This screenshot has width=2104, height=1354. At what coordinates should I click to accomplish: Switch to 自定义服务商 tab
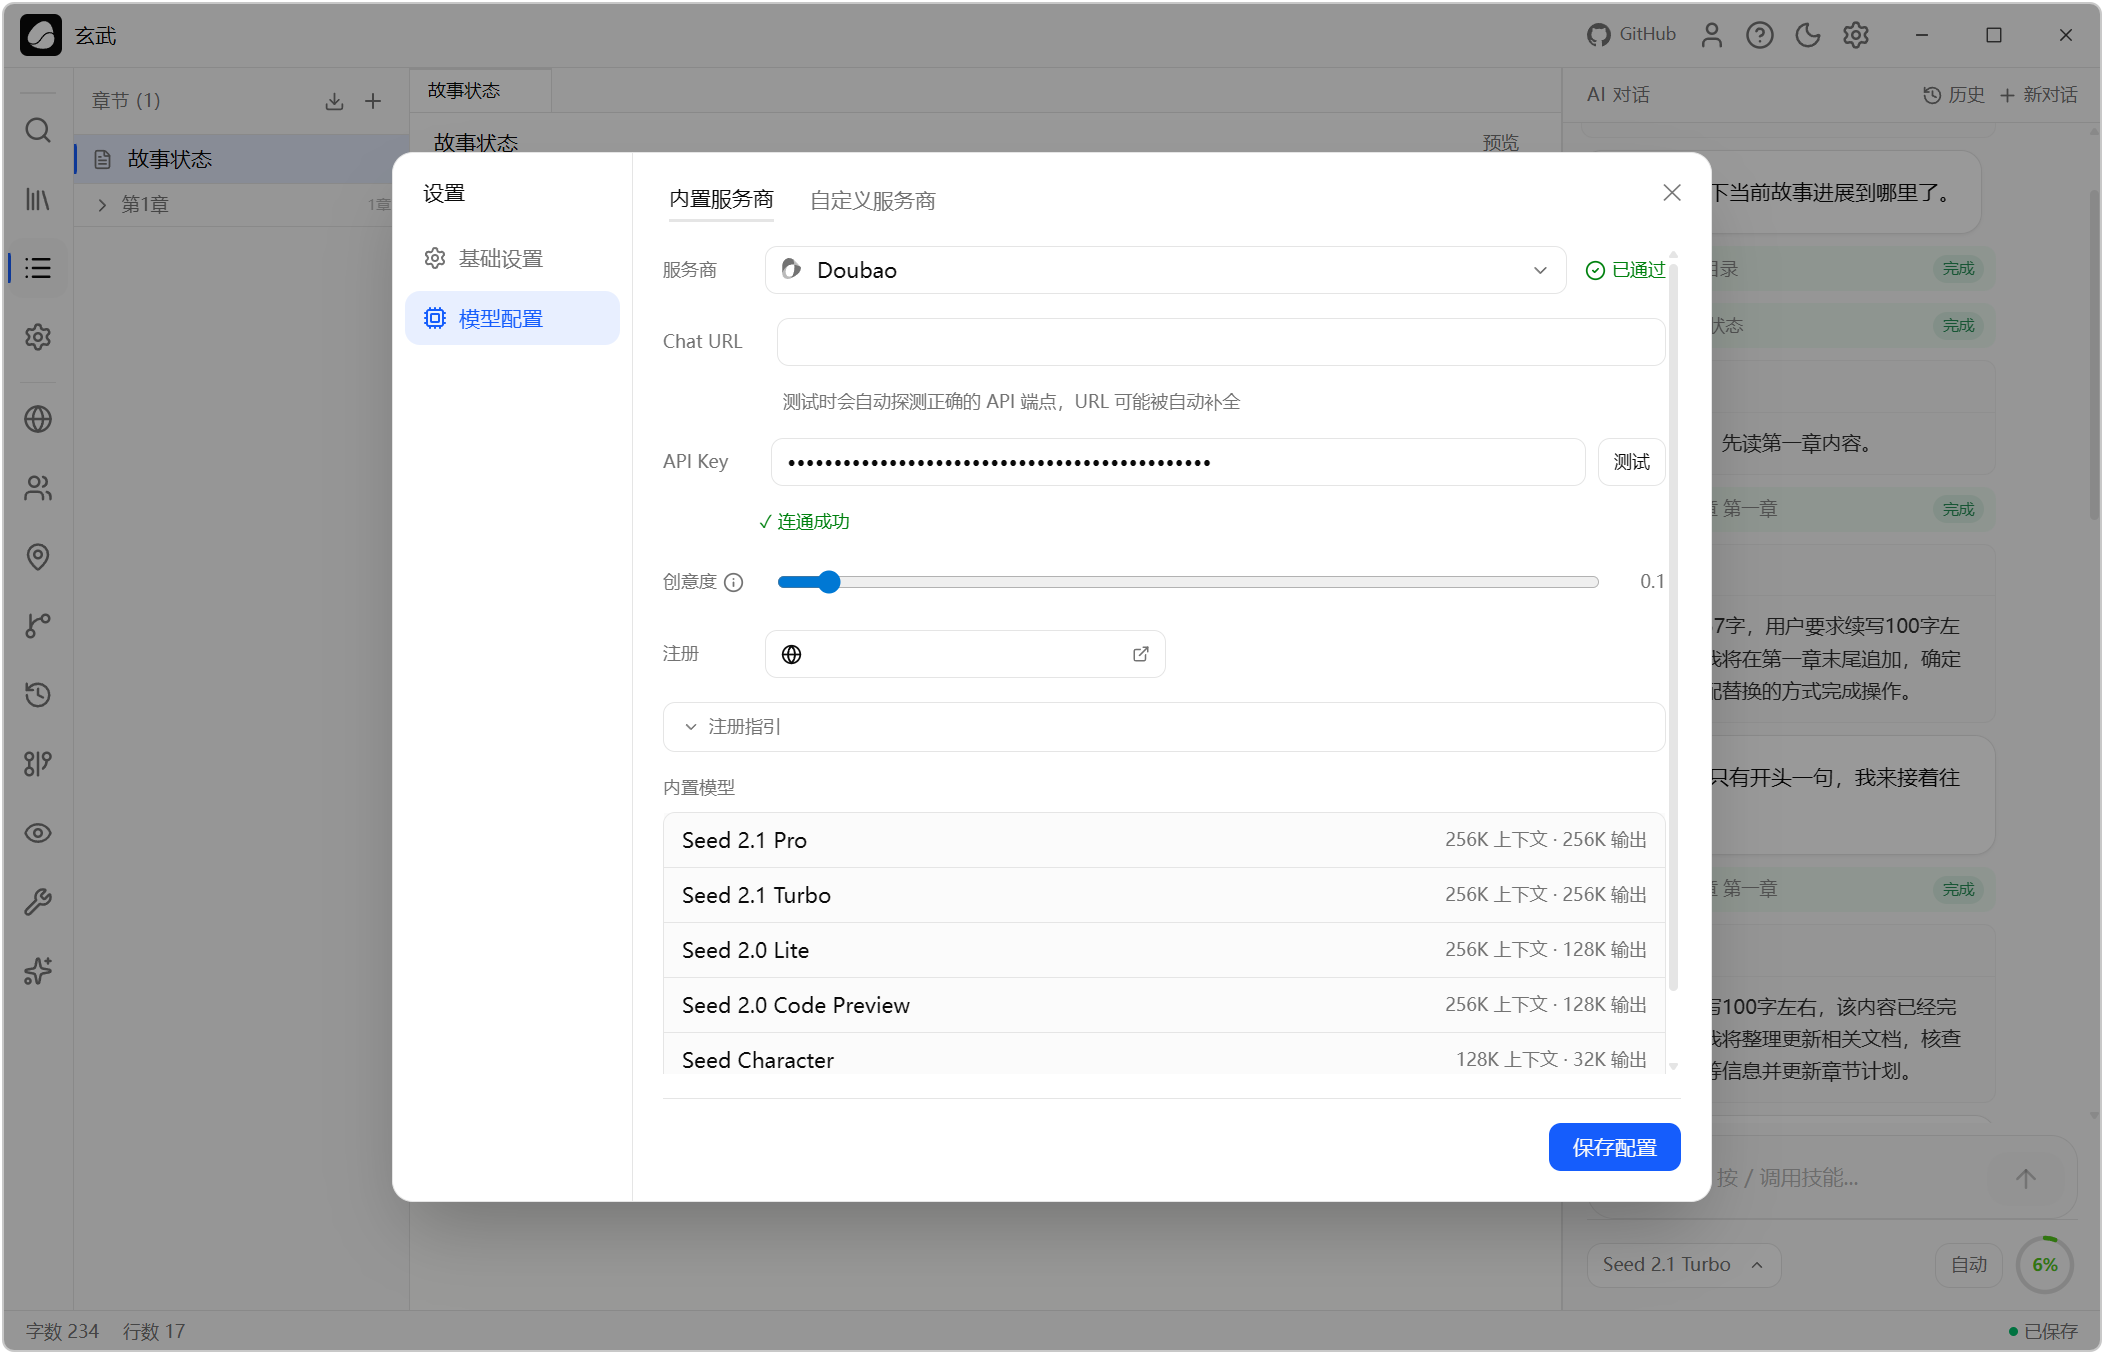click(x=873, y=200)
